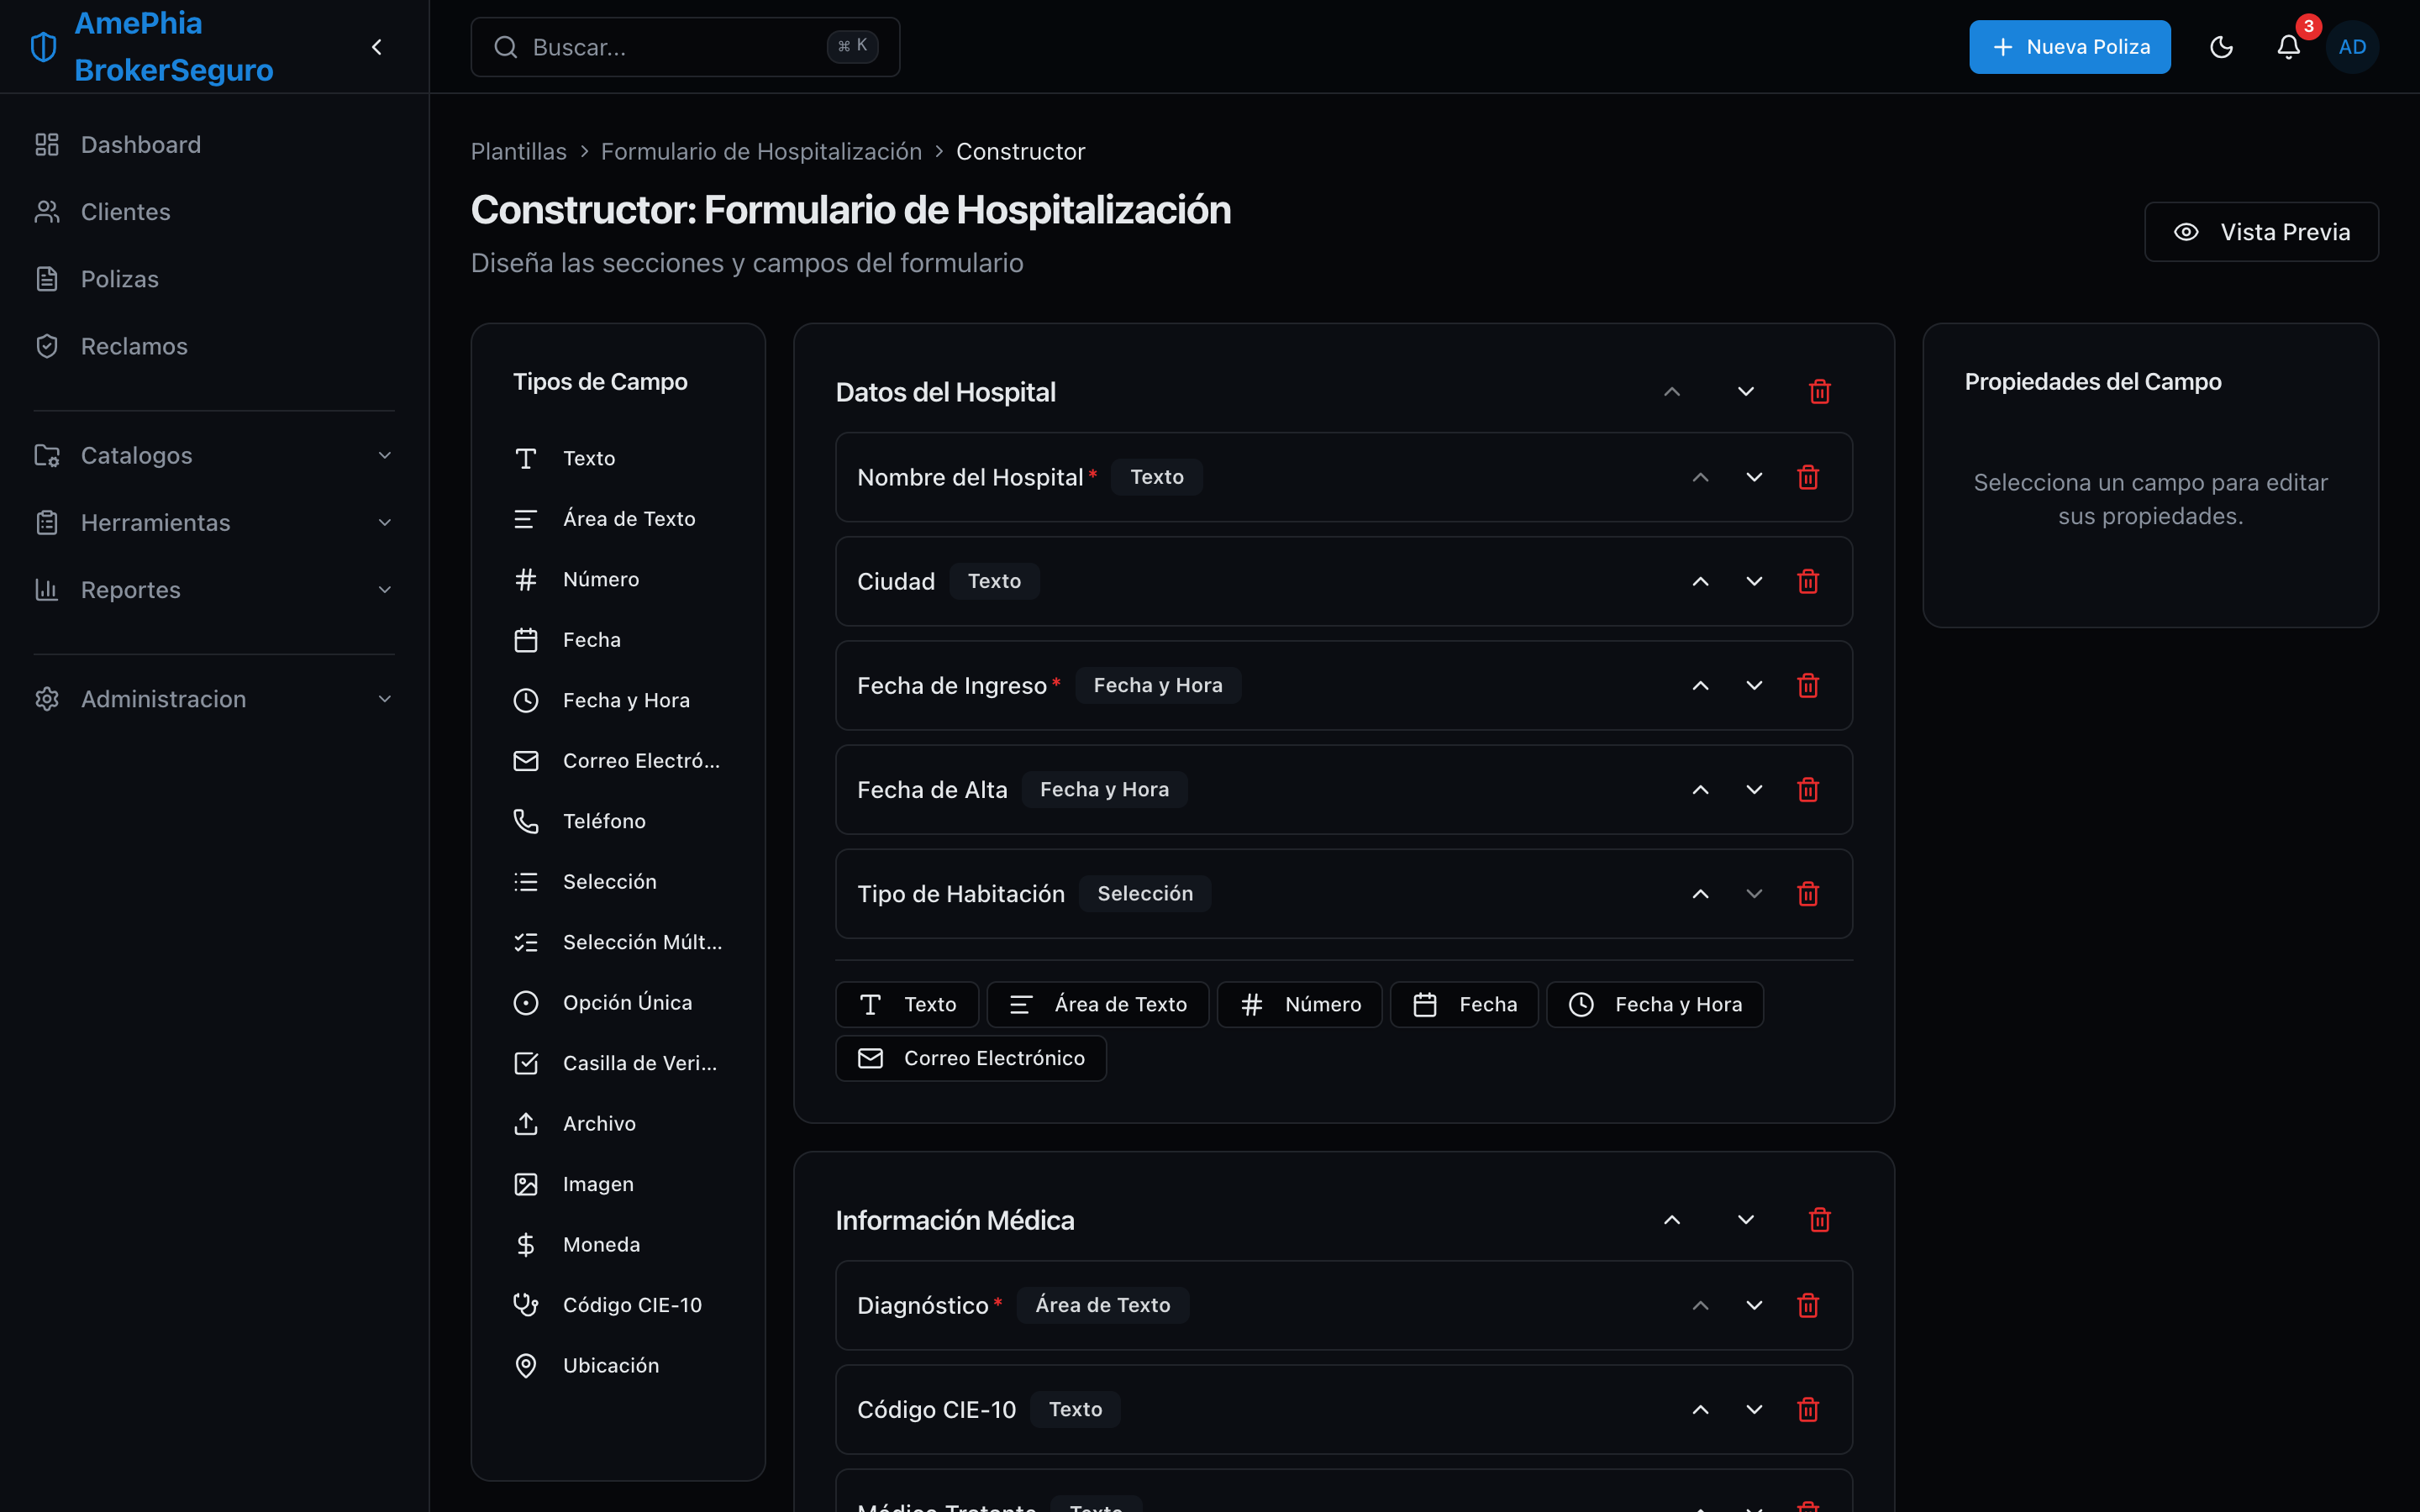Screen dimensions: 2420x1512
Task: Add Correo Electrónico field to Datos del Hospital
Action: point(971,1058)
